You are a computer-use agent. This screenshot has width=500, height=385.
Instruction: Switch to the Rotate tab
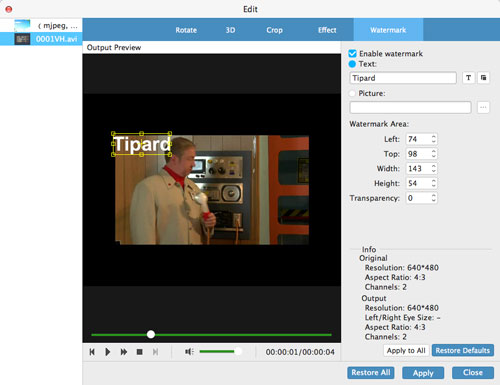(x=186, y=30)
